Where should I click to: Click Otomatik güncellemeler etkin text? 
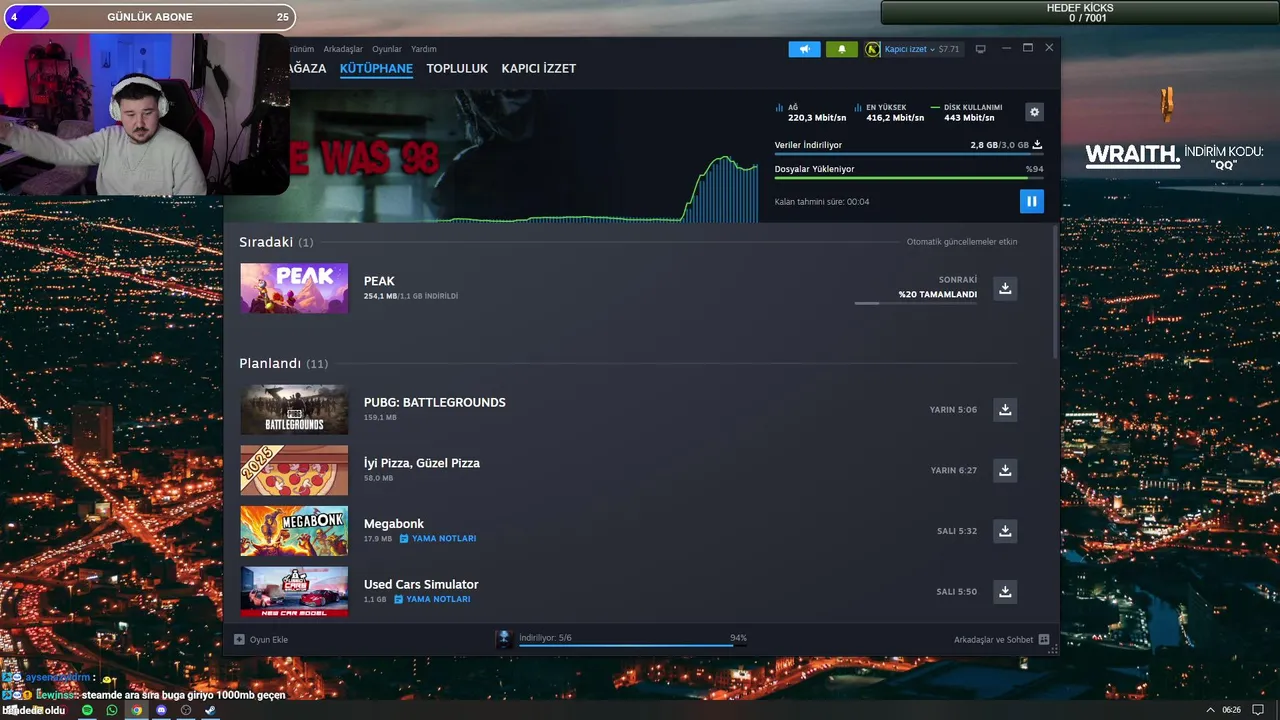(x=962, y=242)
